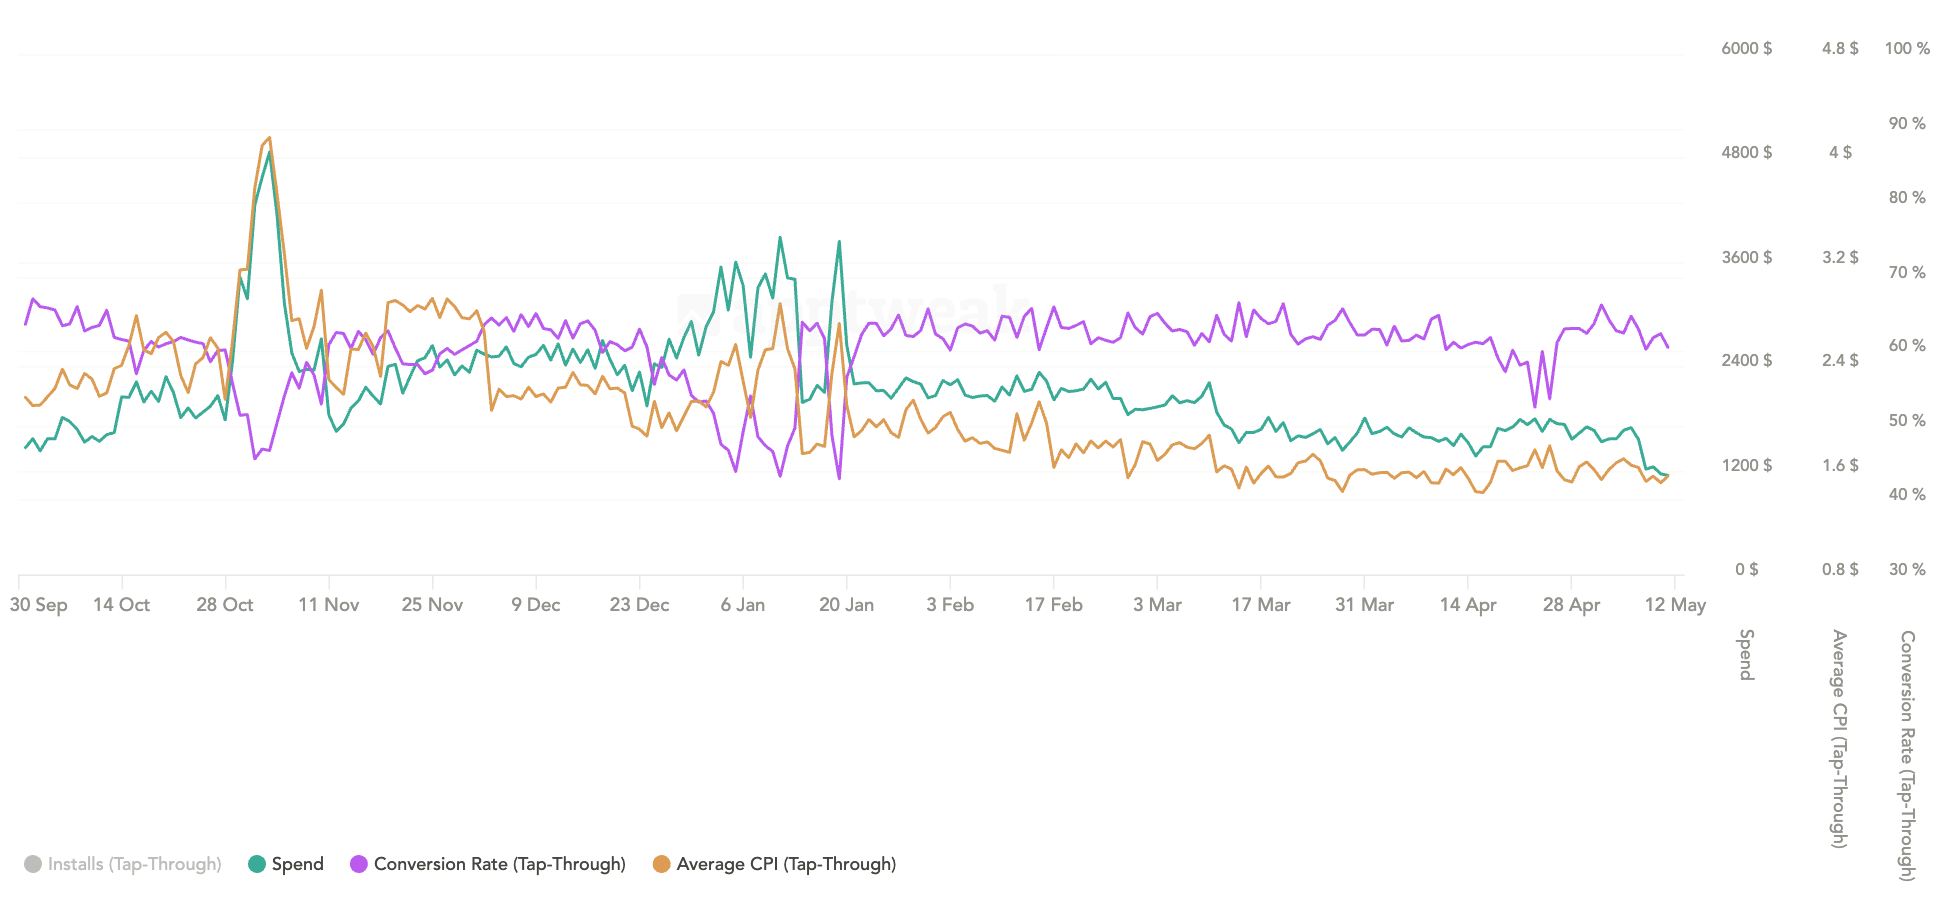Click the 30 Sep date label

coord(39,605)
